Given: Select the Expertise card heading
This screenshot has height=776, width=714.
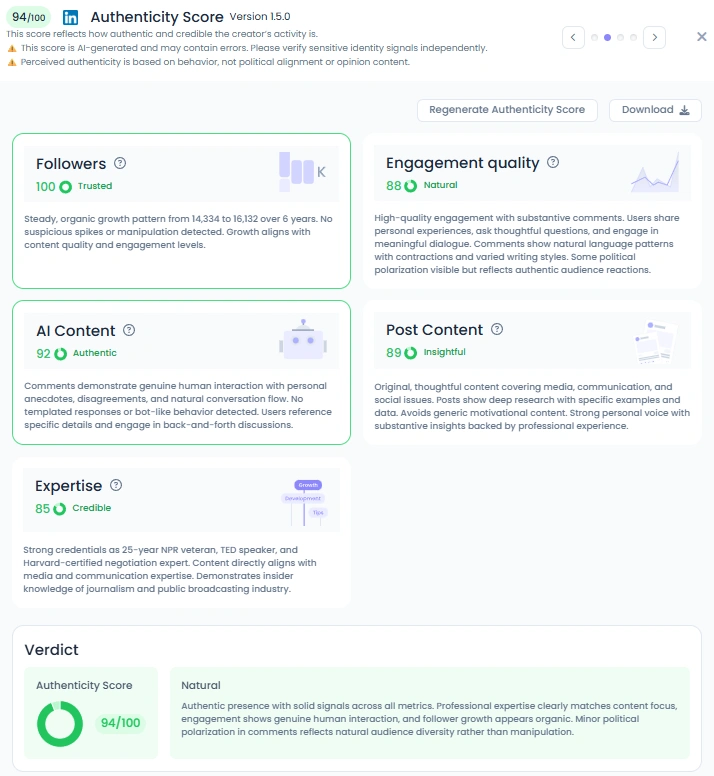Looking at the screenshot, I should tap(68, 486).
